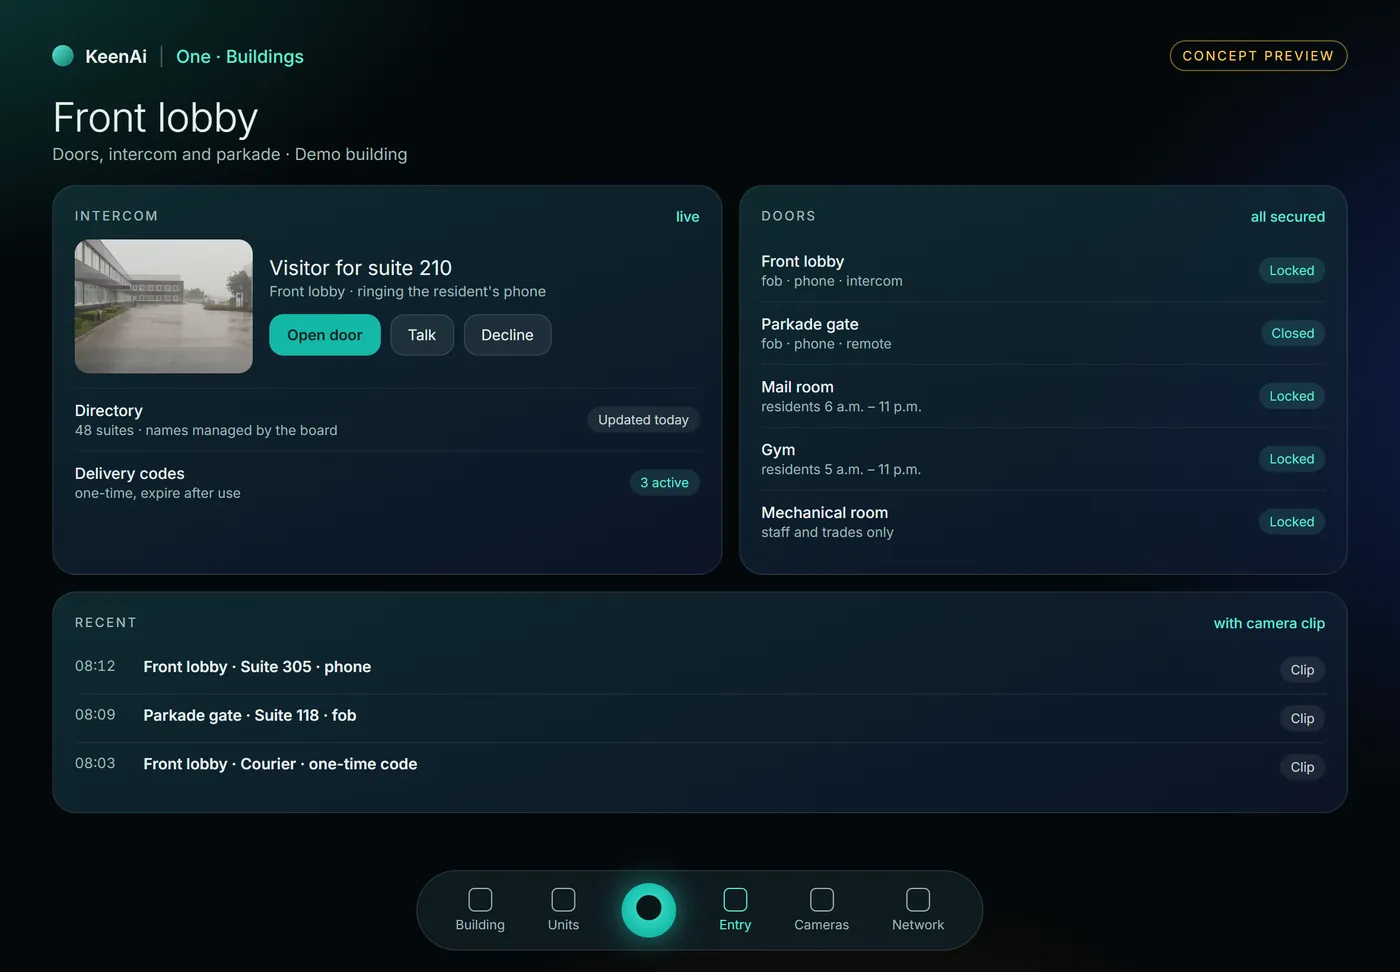Select the Mail room door name

[797, 387]
